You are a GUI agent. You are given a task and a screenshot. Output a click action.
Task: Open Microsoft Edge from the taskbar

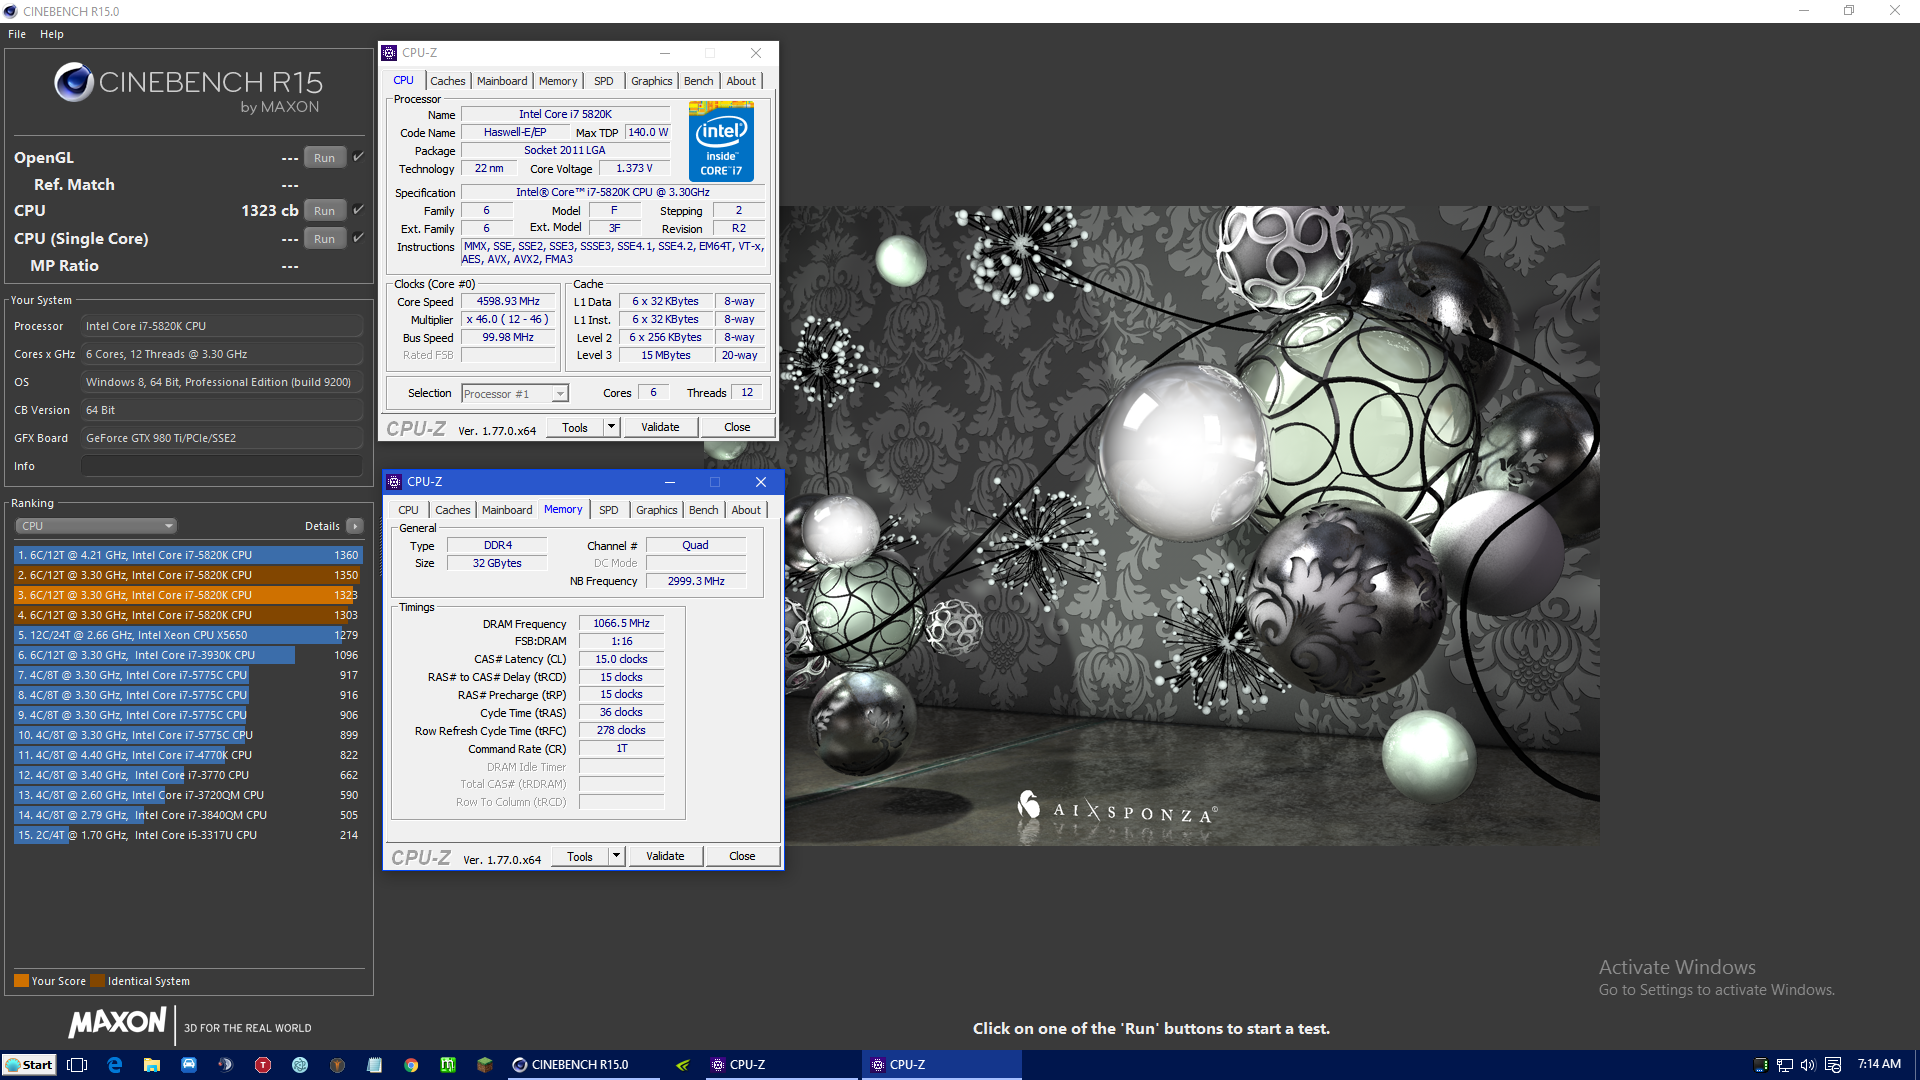[114, 1065]
